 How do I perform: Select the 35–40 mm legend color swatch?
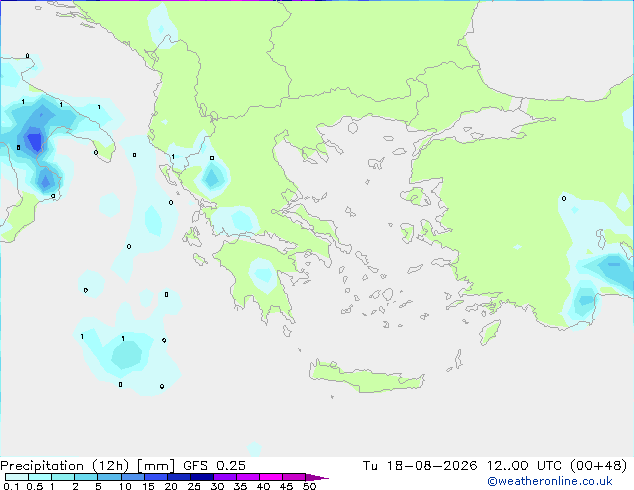pyautogui.click(x=248, y=477)
